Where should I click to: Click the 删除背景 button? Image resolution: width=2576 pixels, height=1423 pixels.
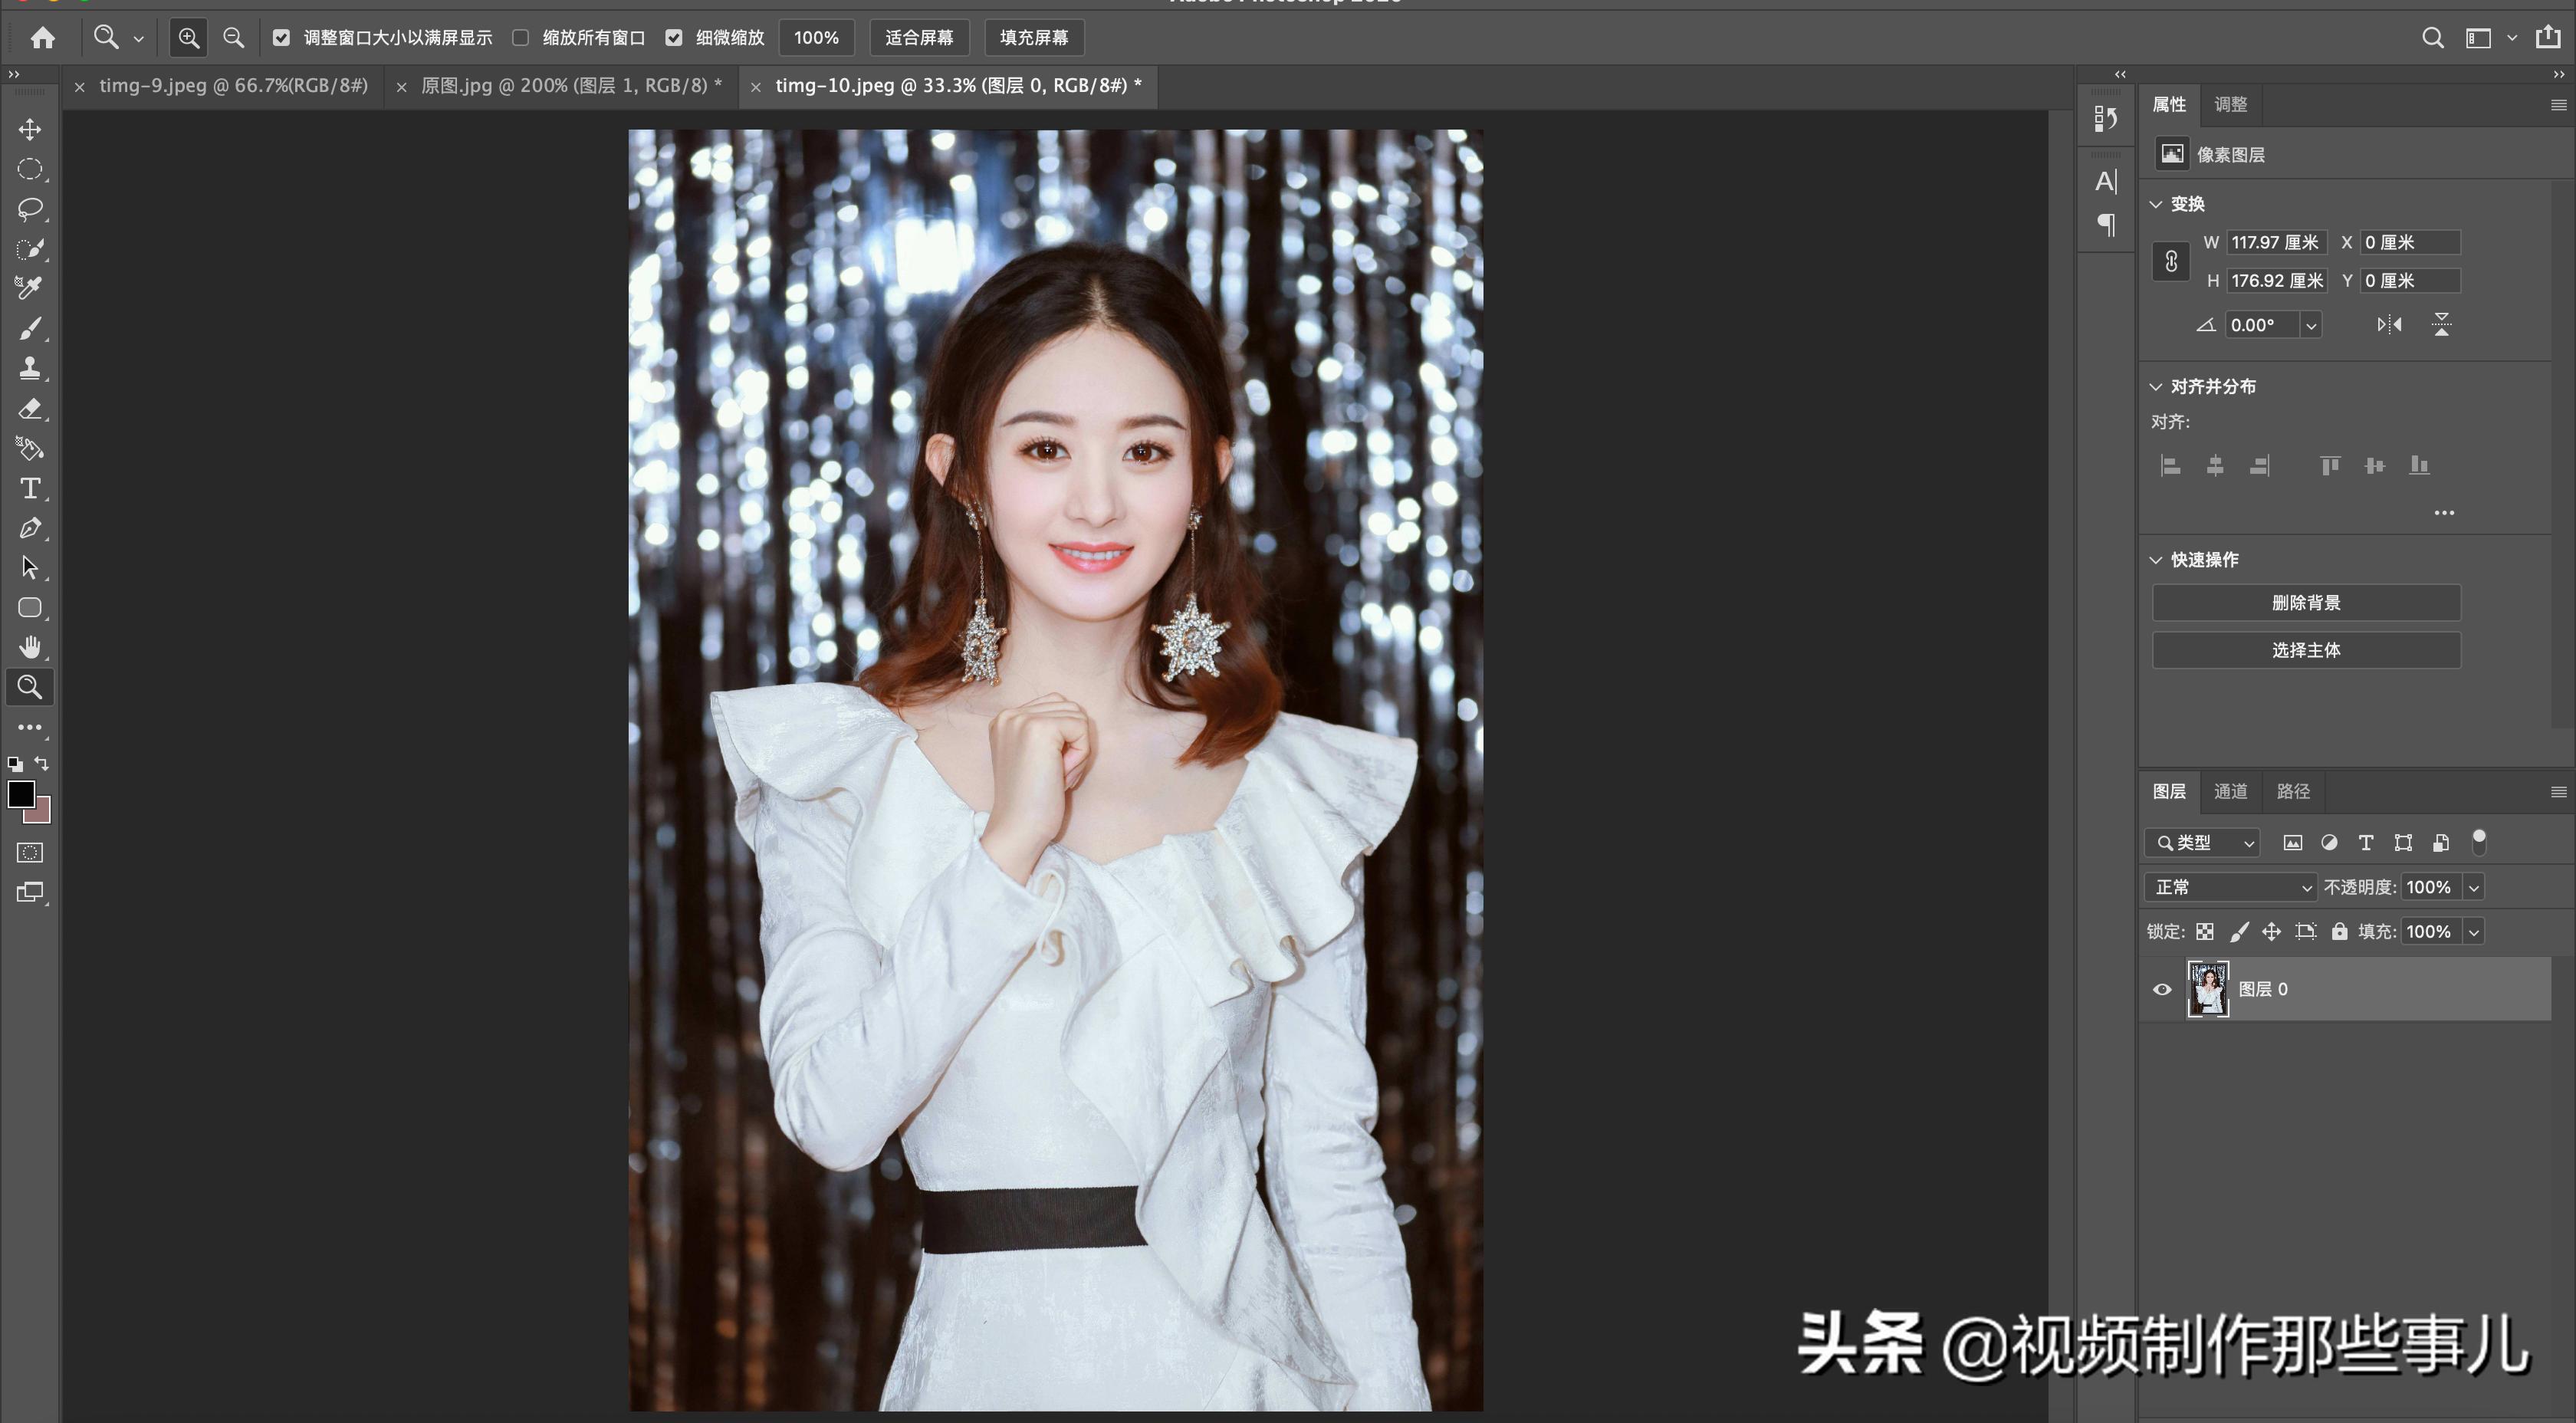(2305, 602)
